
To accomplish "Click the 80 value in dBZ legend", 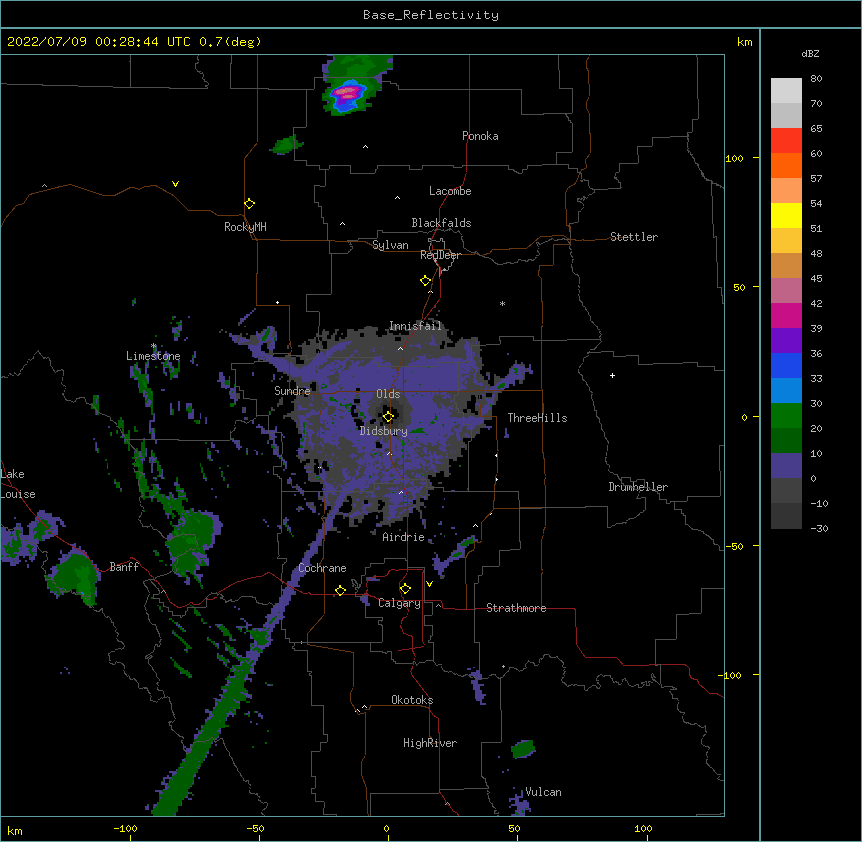I will coord(816,79).
